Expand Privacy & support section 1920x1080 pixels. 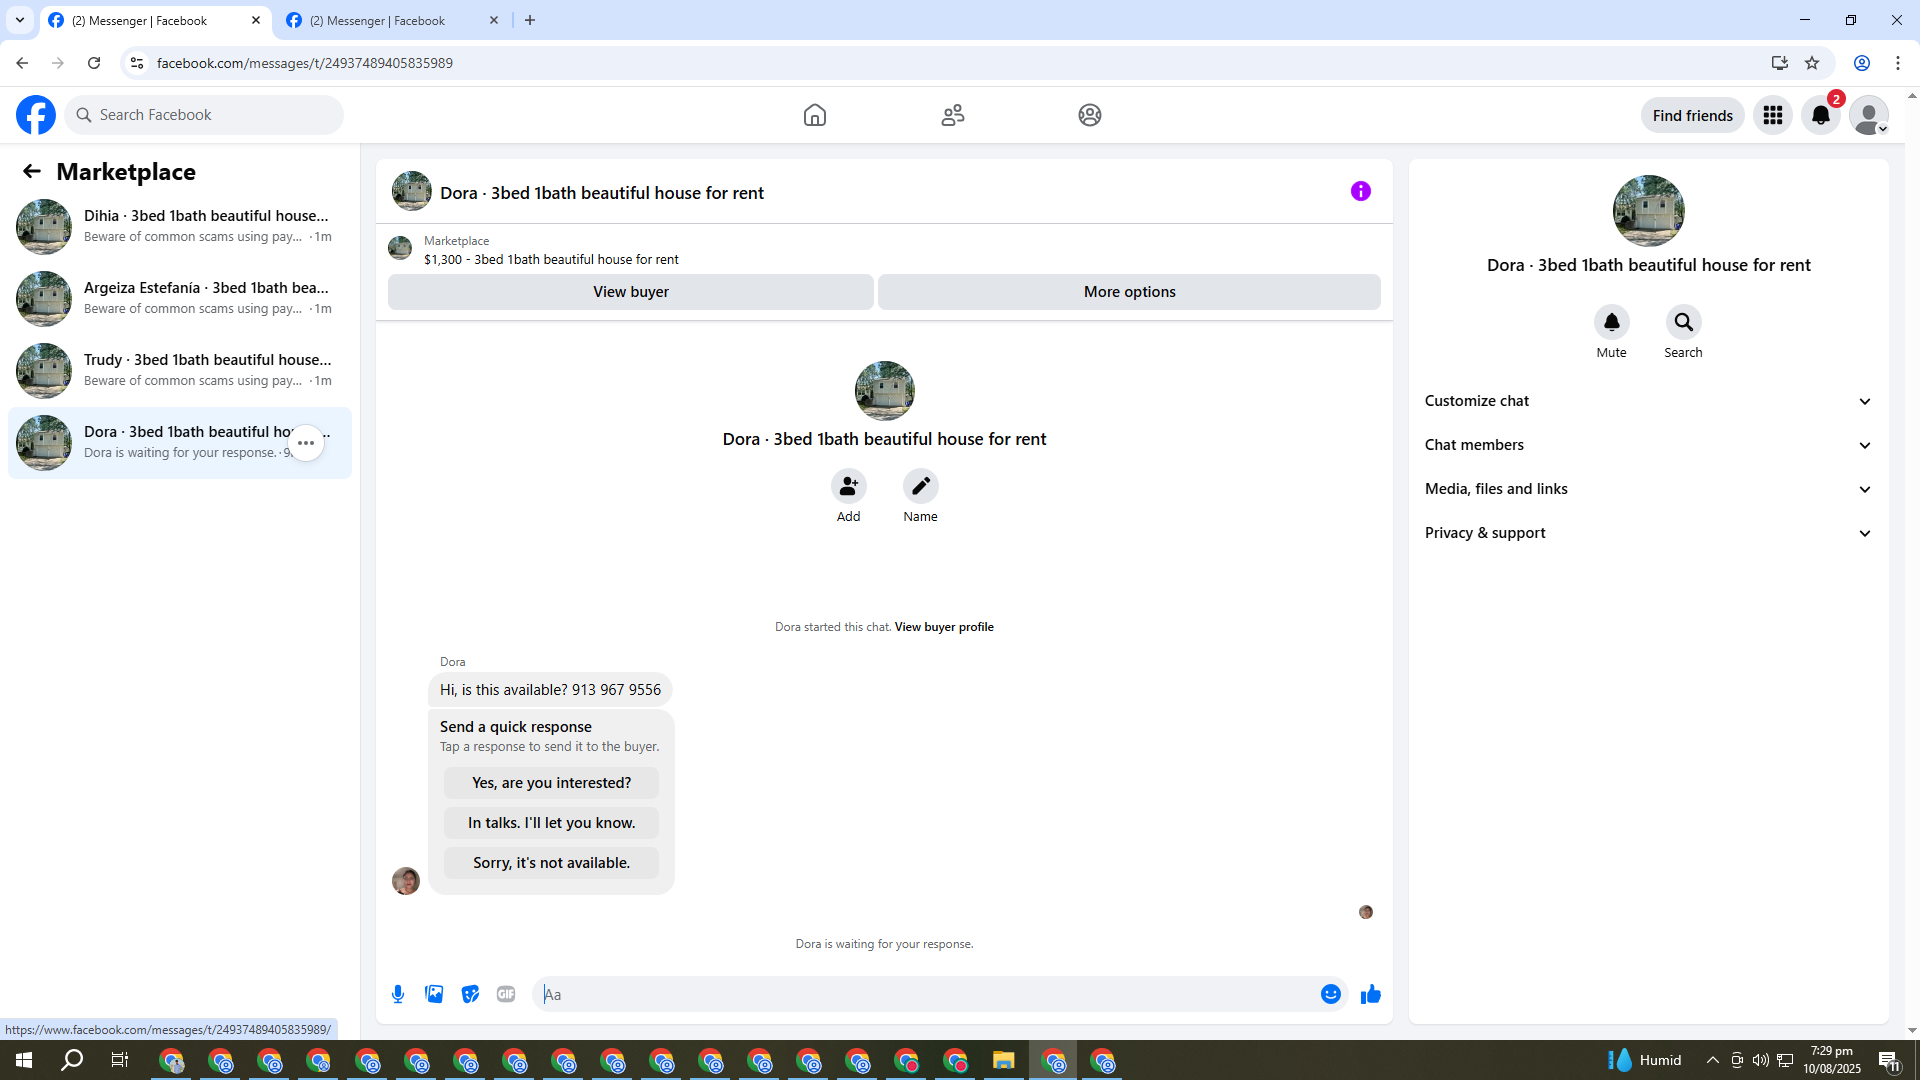(x=1648, y=533)
